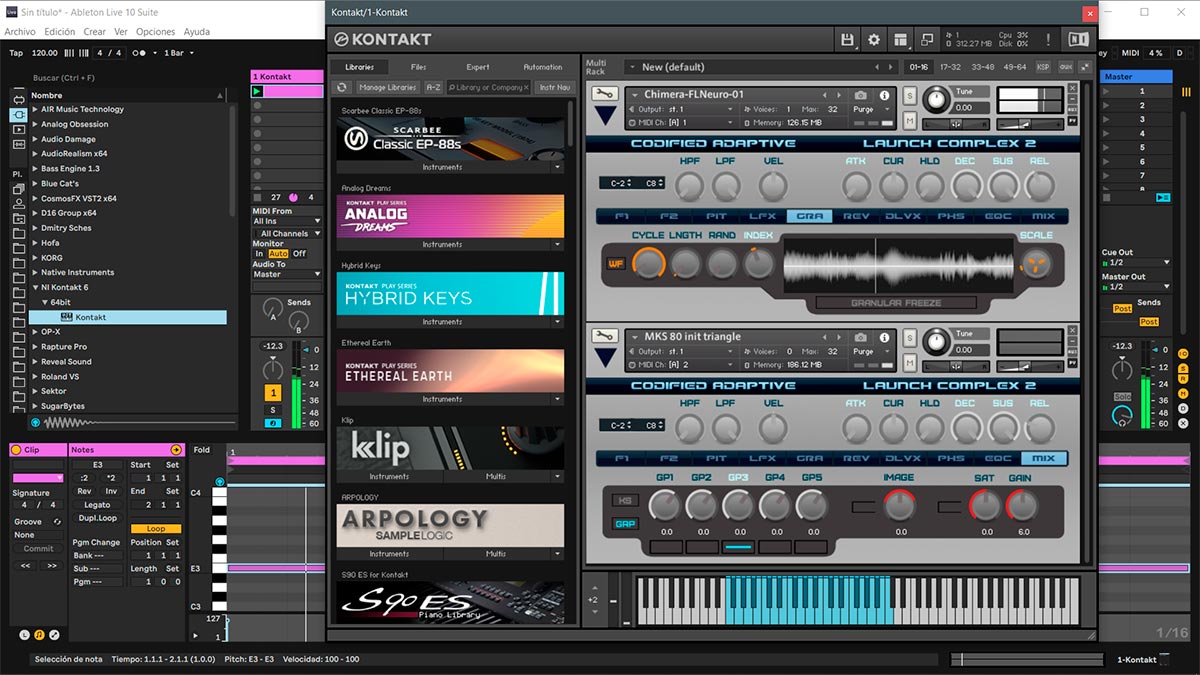
Task: Expand the KORG folder in browser
Action: (x=36, y=257)
